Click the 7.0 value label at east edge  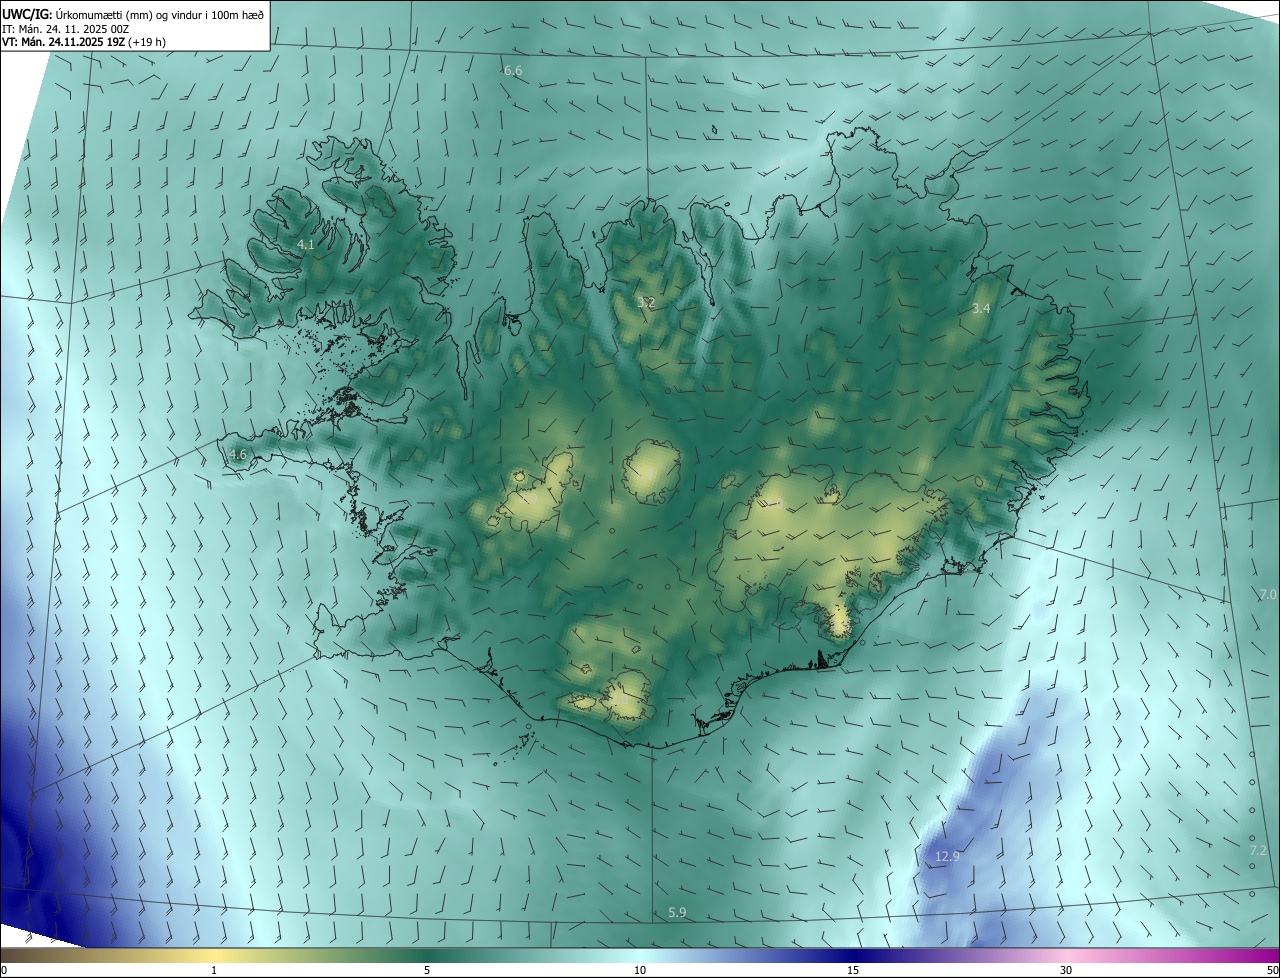point(1267,595)
